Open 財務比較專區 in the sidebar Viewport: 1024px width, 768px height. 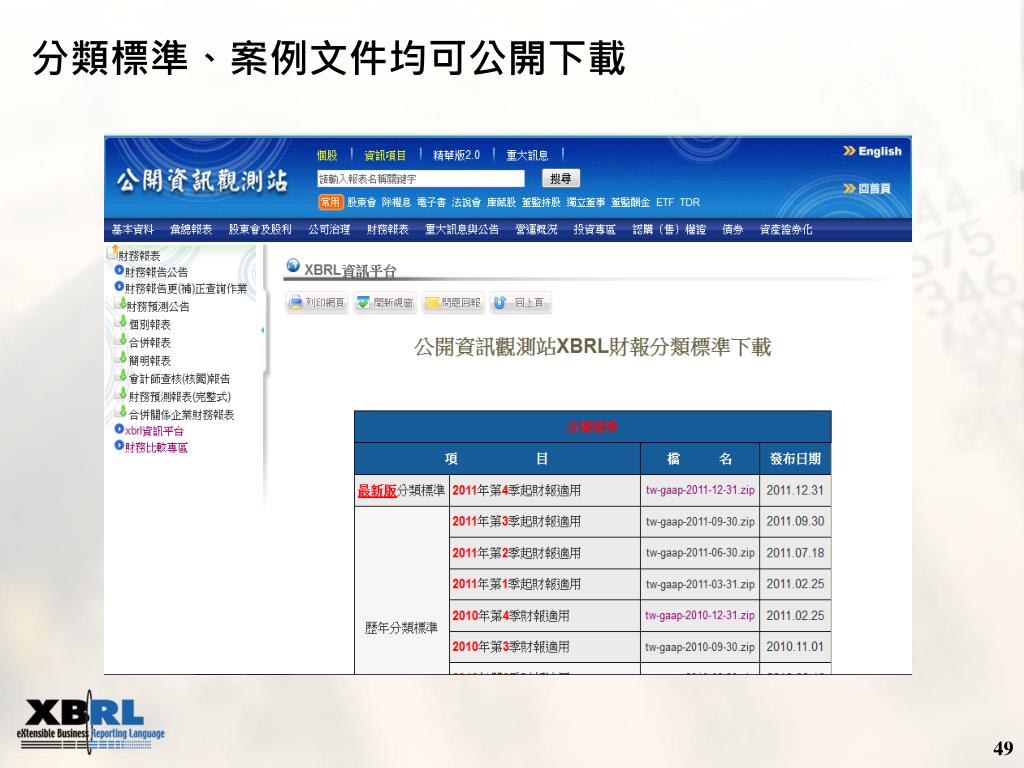click(156, 447)
